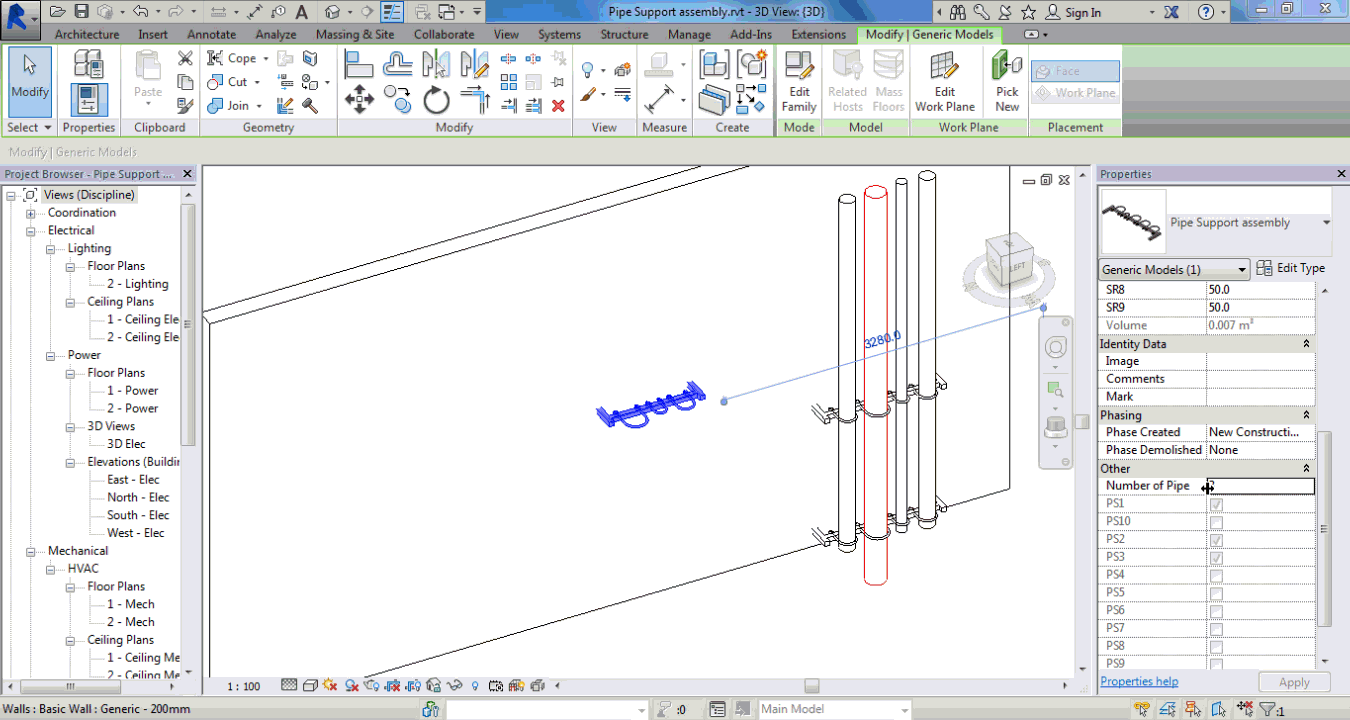Select the Align tool in Modify panel
The width and height of the screenshot is (1350, 720).
[x=360, y=65]
